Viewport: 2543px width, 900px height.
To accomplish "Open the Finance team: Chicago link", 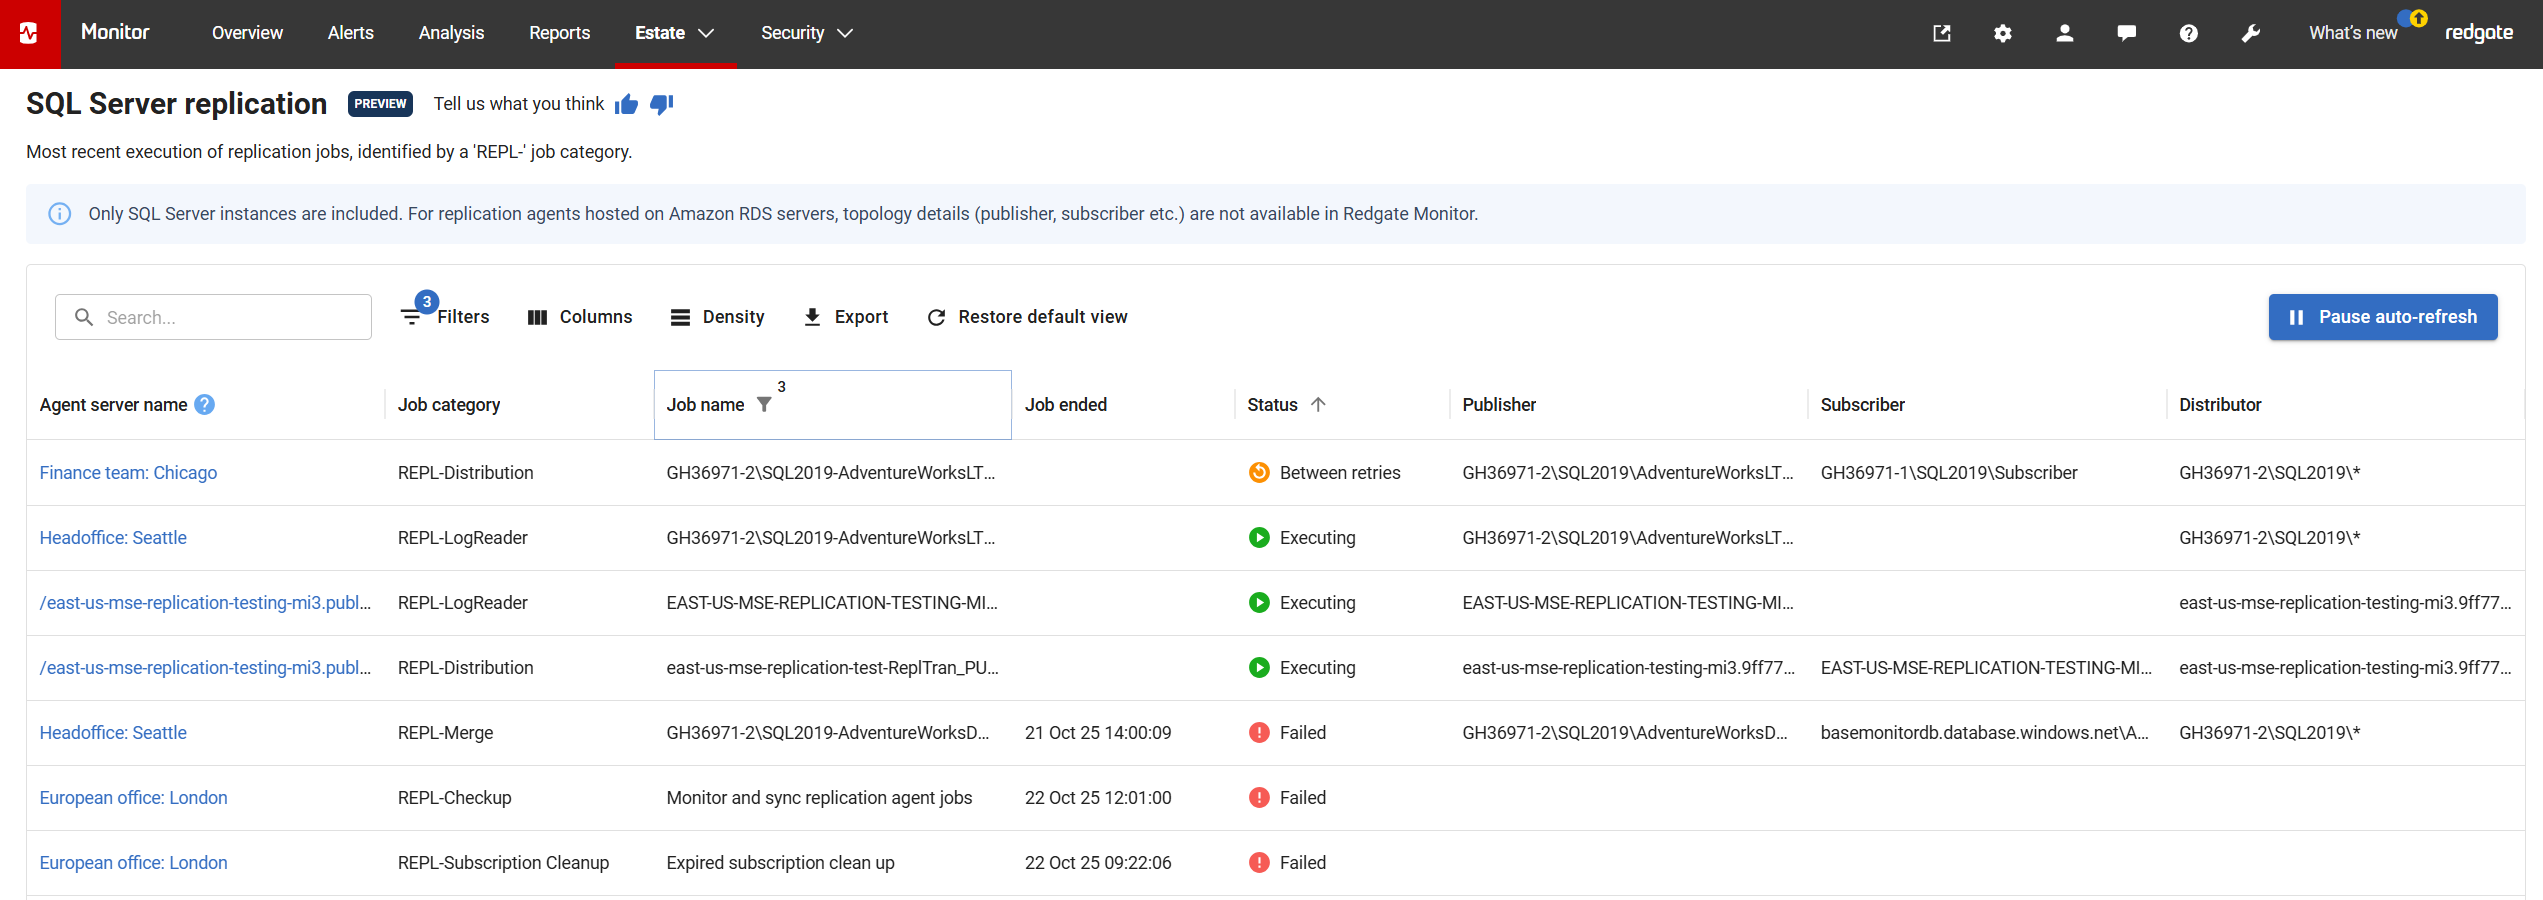I will 128,473.
